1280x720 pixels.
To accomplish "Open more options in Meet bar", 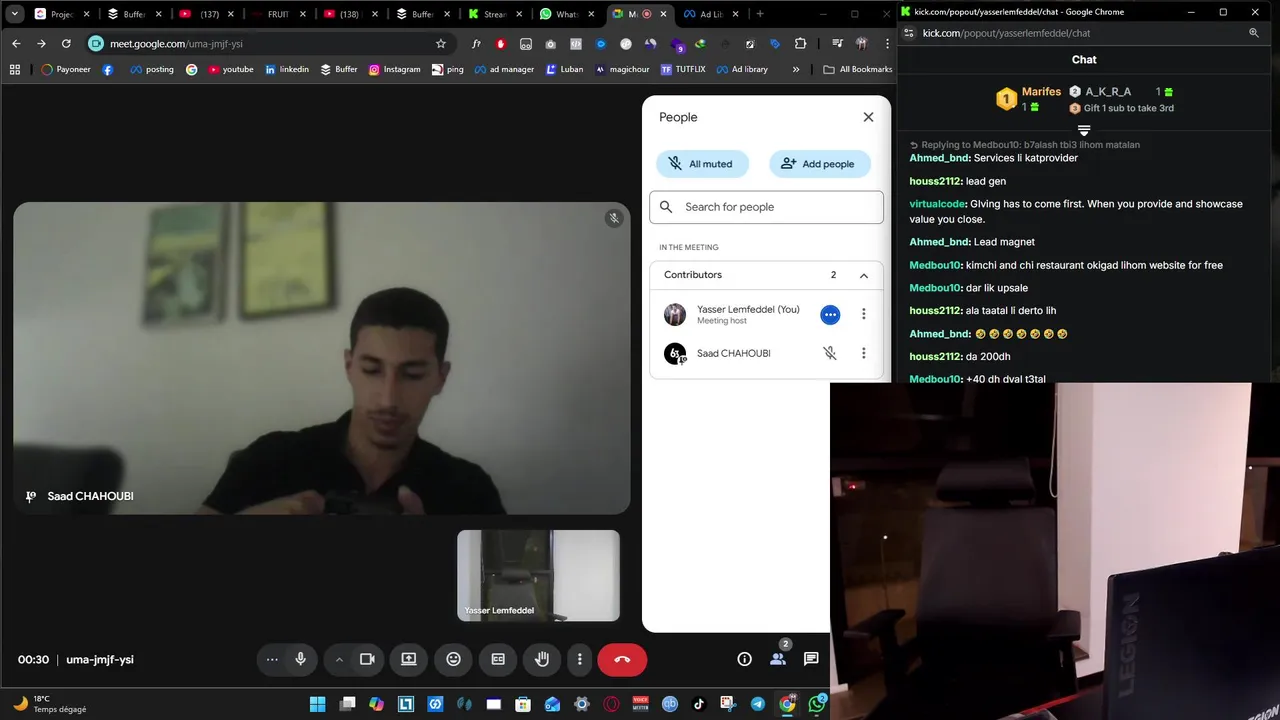I will coord(580,659).
